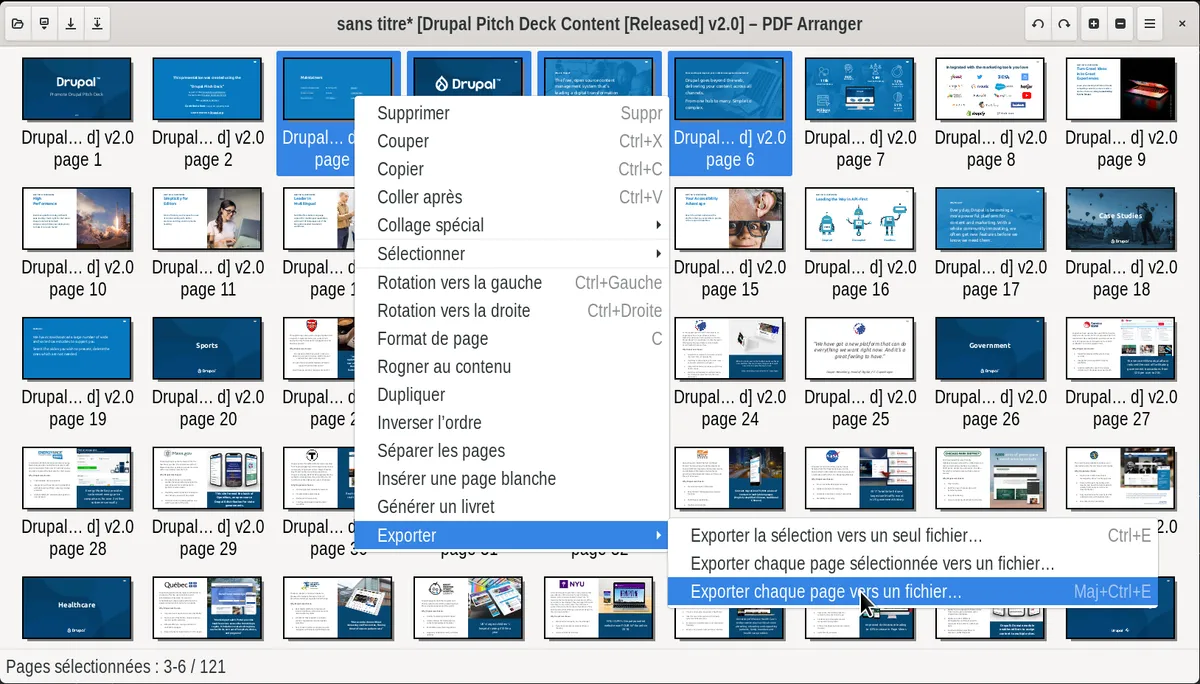Click the Save As icon with dots above arrow
Viewport: 1200px width, 684px height.
pyautogui.click(x=96, y=23)
